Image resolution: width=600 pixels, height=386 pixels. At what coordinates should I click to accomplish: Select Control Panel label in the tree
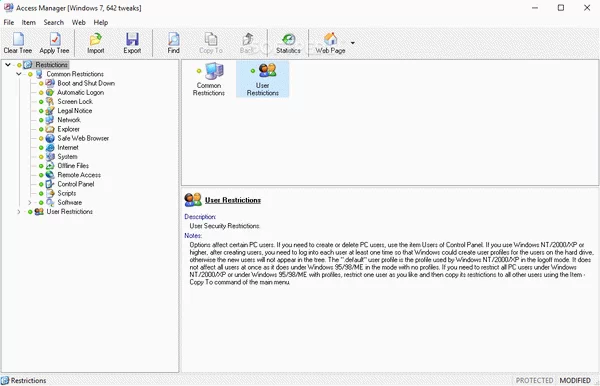point(76,184)
